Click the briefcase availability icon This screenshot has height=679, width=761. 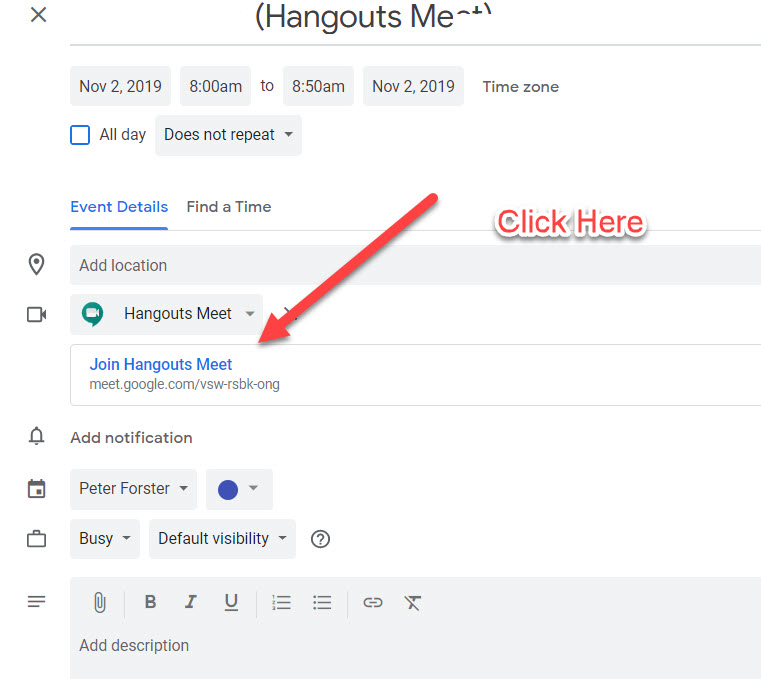coord(36,539)
